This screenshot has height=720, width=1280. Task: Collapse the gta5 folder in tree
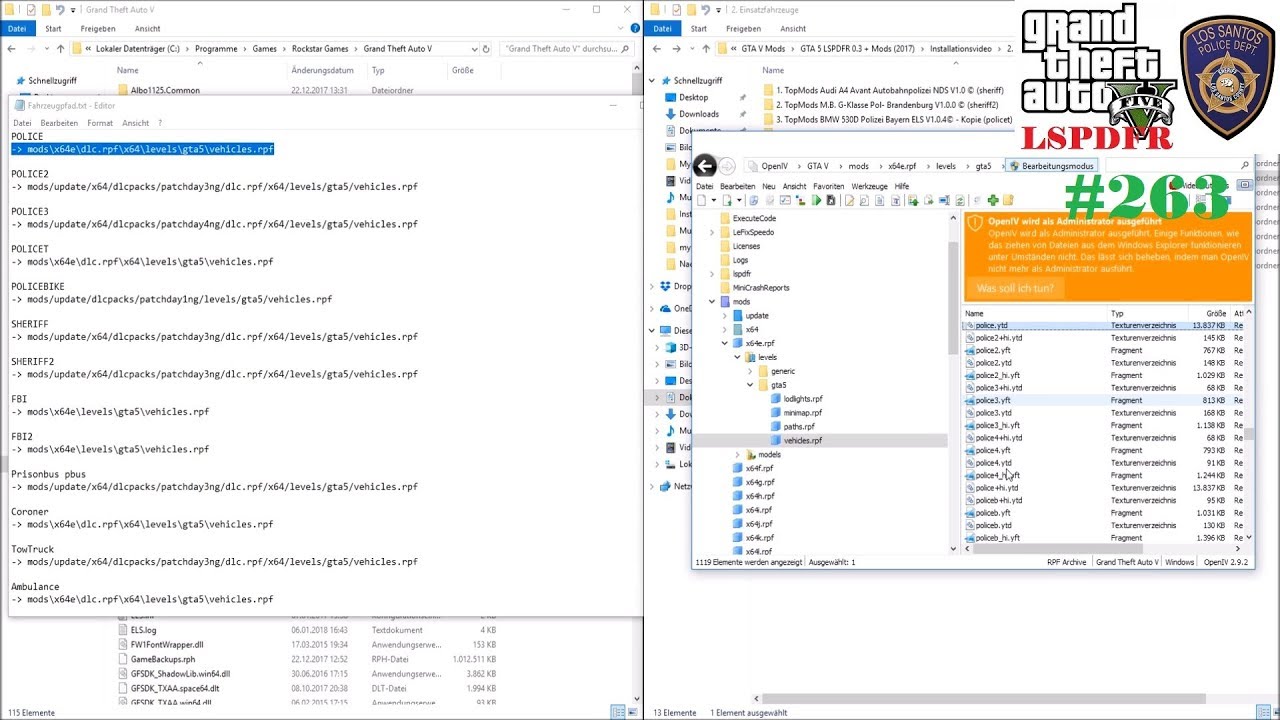coord(750,385)
